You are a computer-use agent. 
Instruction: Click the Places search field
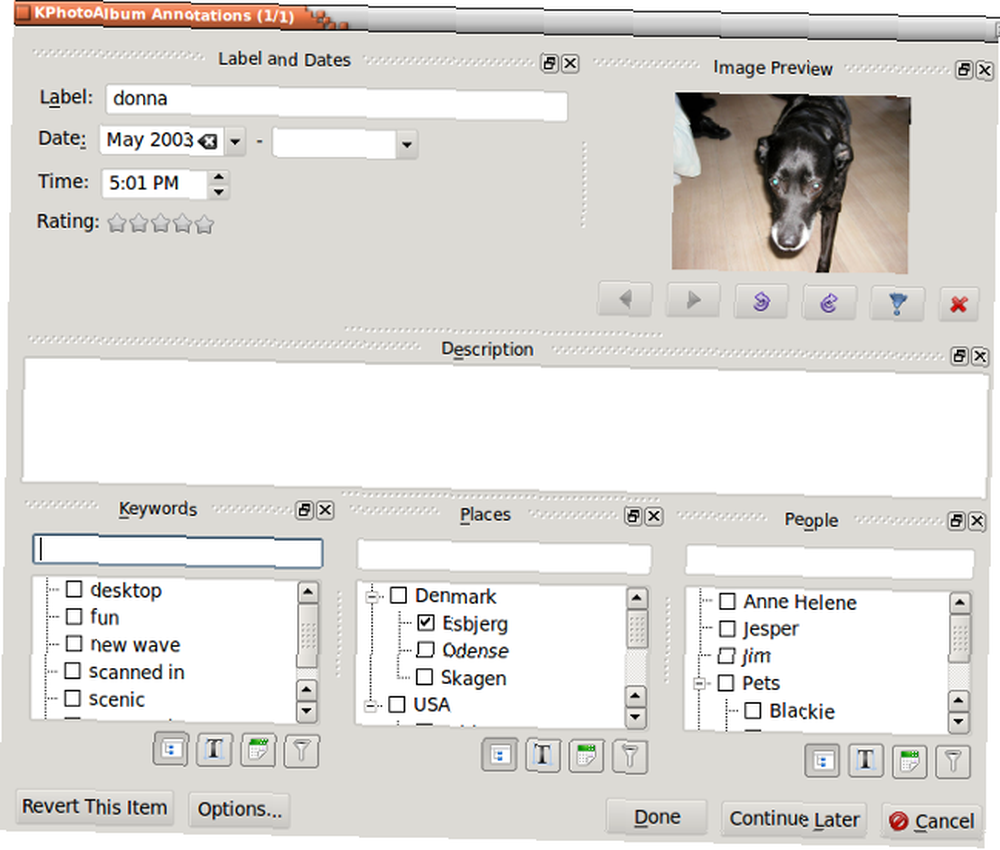(504, 557)
